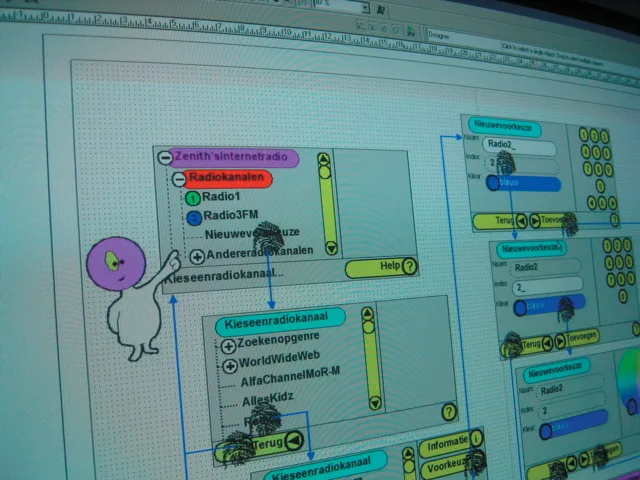Click scroll-up arrow in the Zoekenopgenre list panel
The height and width of the screenshot is (480, 640).
(367, 313)
